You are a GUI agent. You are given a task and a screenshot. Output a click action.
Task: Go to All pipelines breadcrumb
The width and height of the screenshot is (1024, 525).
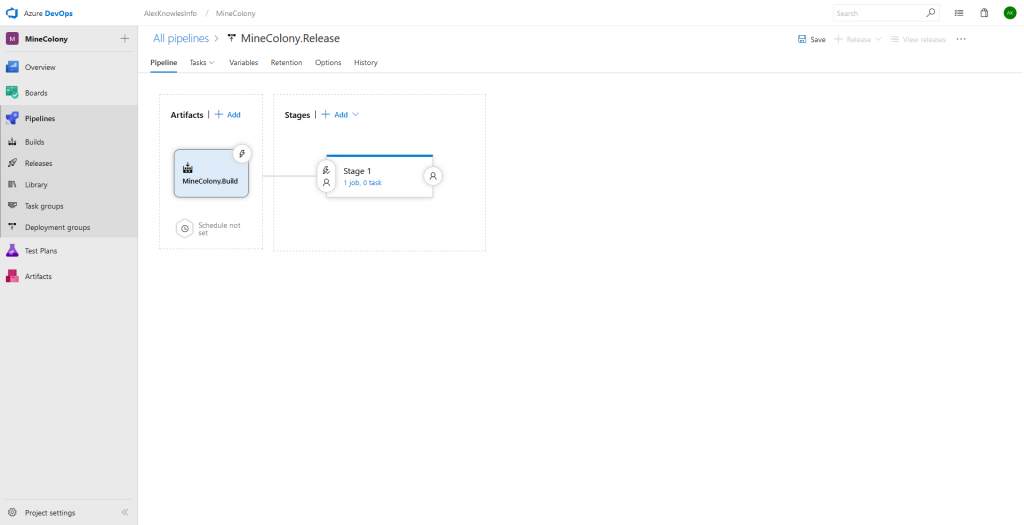pyautogui.click(x=181, y=39)
